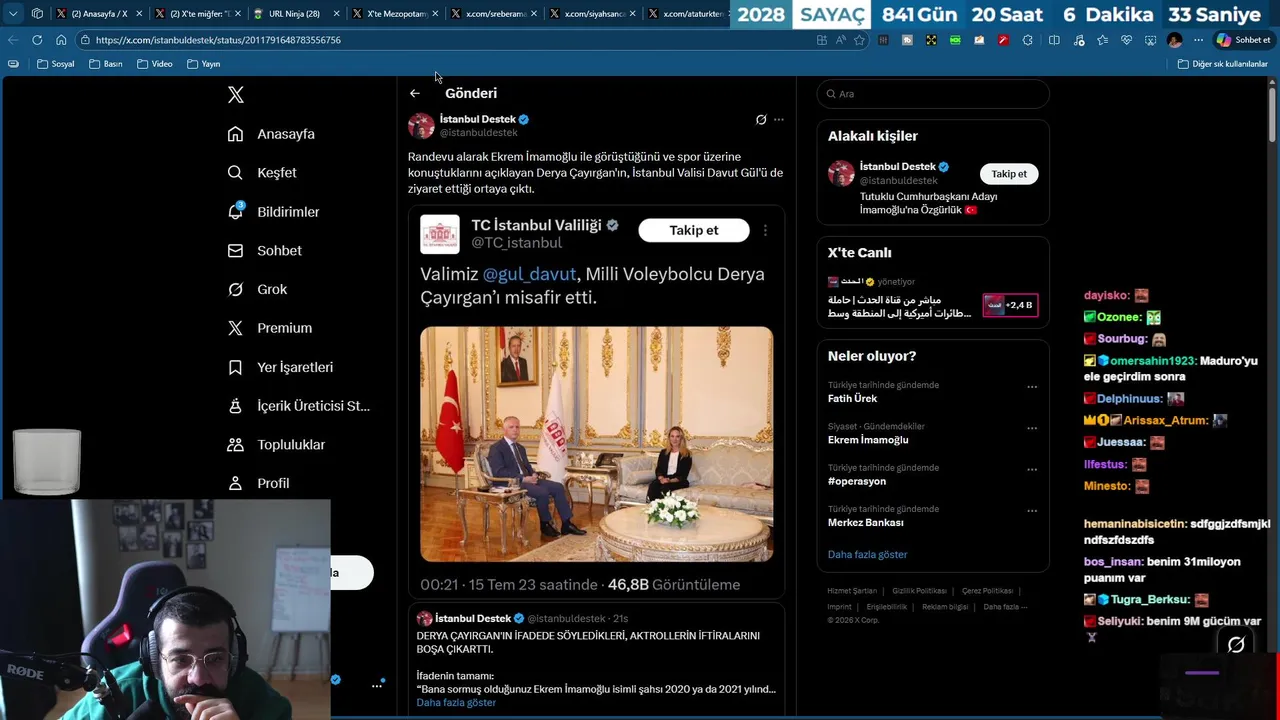Viewport: 1280px width, 720px height.
Task: Open browser settings and more menu
Action: click(x=1198, y=40)
